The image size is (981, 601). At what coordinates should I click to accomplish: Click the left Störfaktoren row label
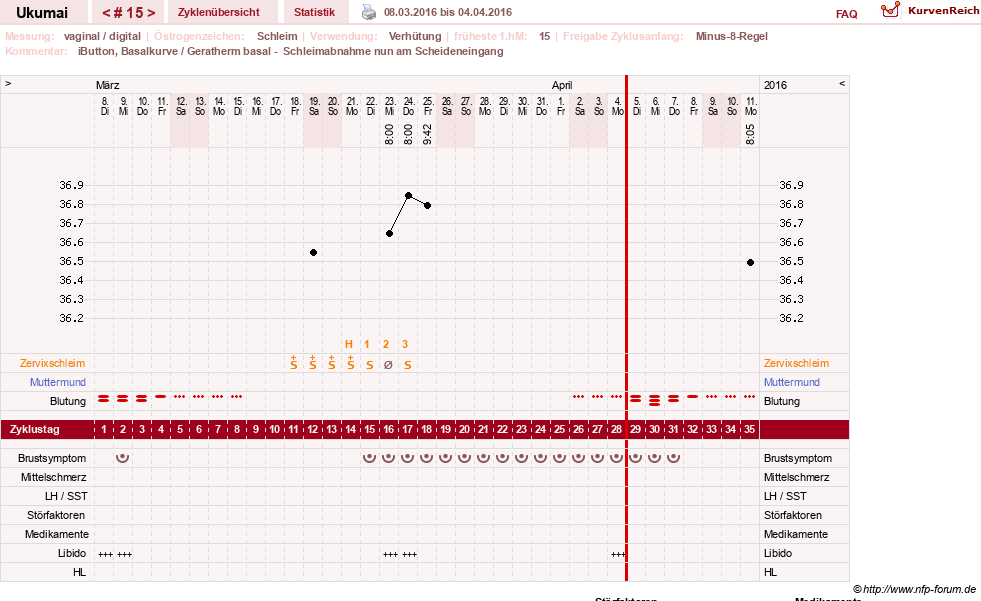point(56,515)
